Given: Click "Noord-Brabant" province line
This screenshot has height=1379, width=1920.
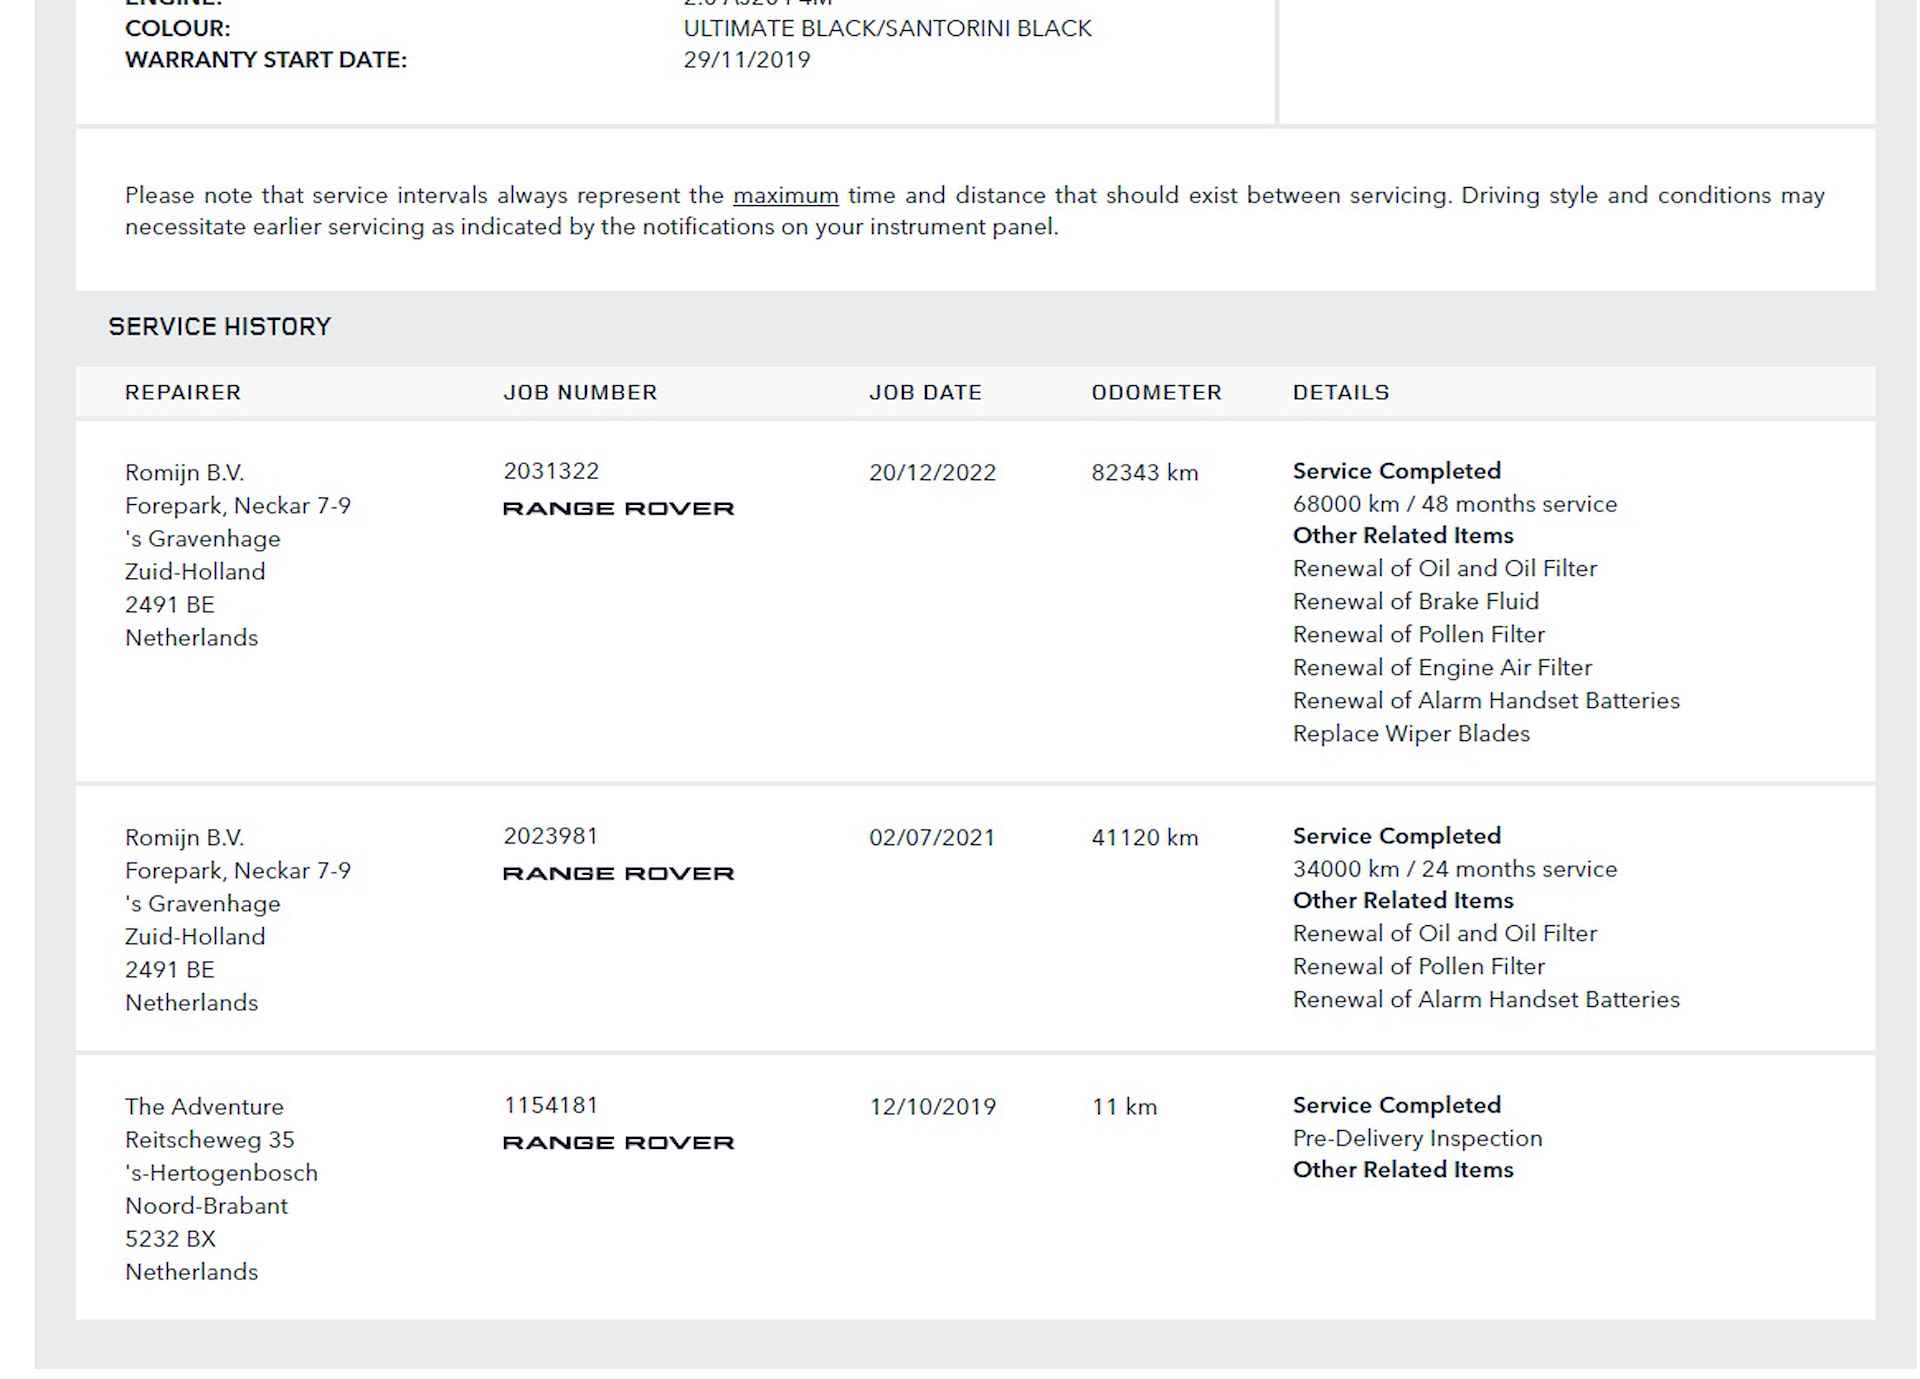Looking at the screenshot, I should click(x=207, y=1206).
